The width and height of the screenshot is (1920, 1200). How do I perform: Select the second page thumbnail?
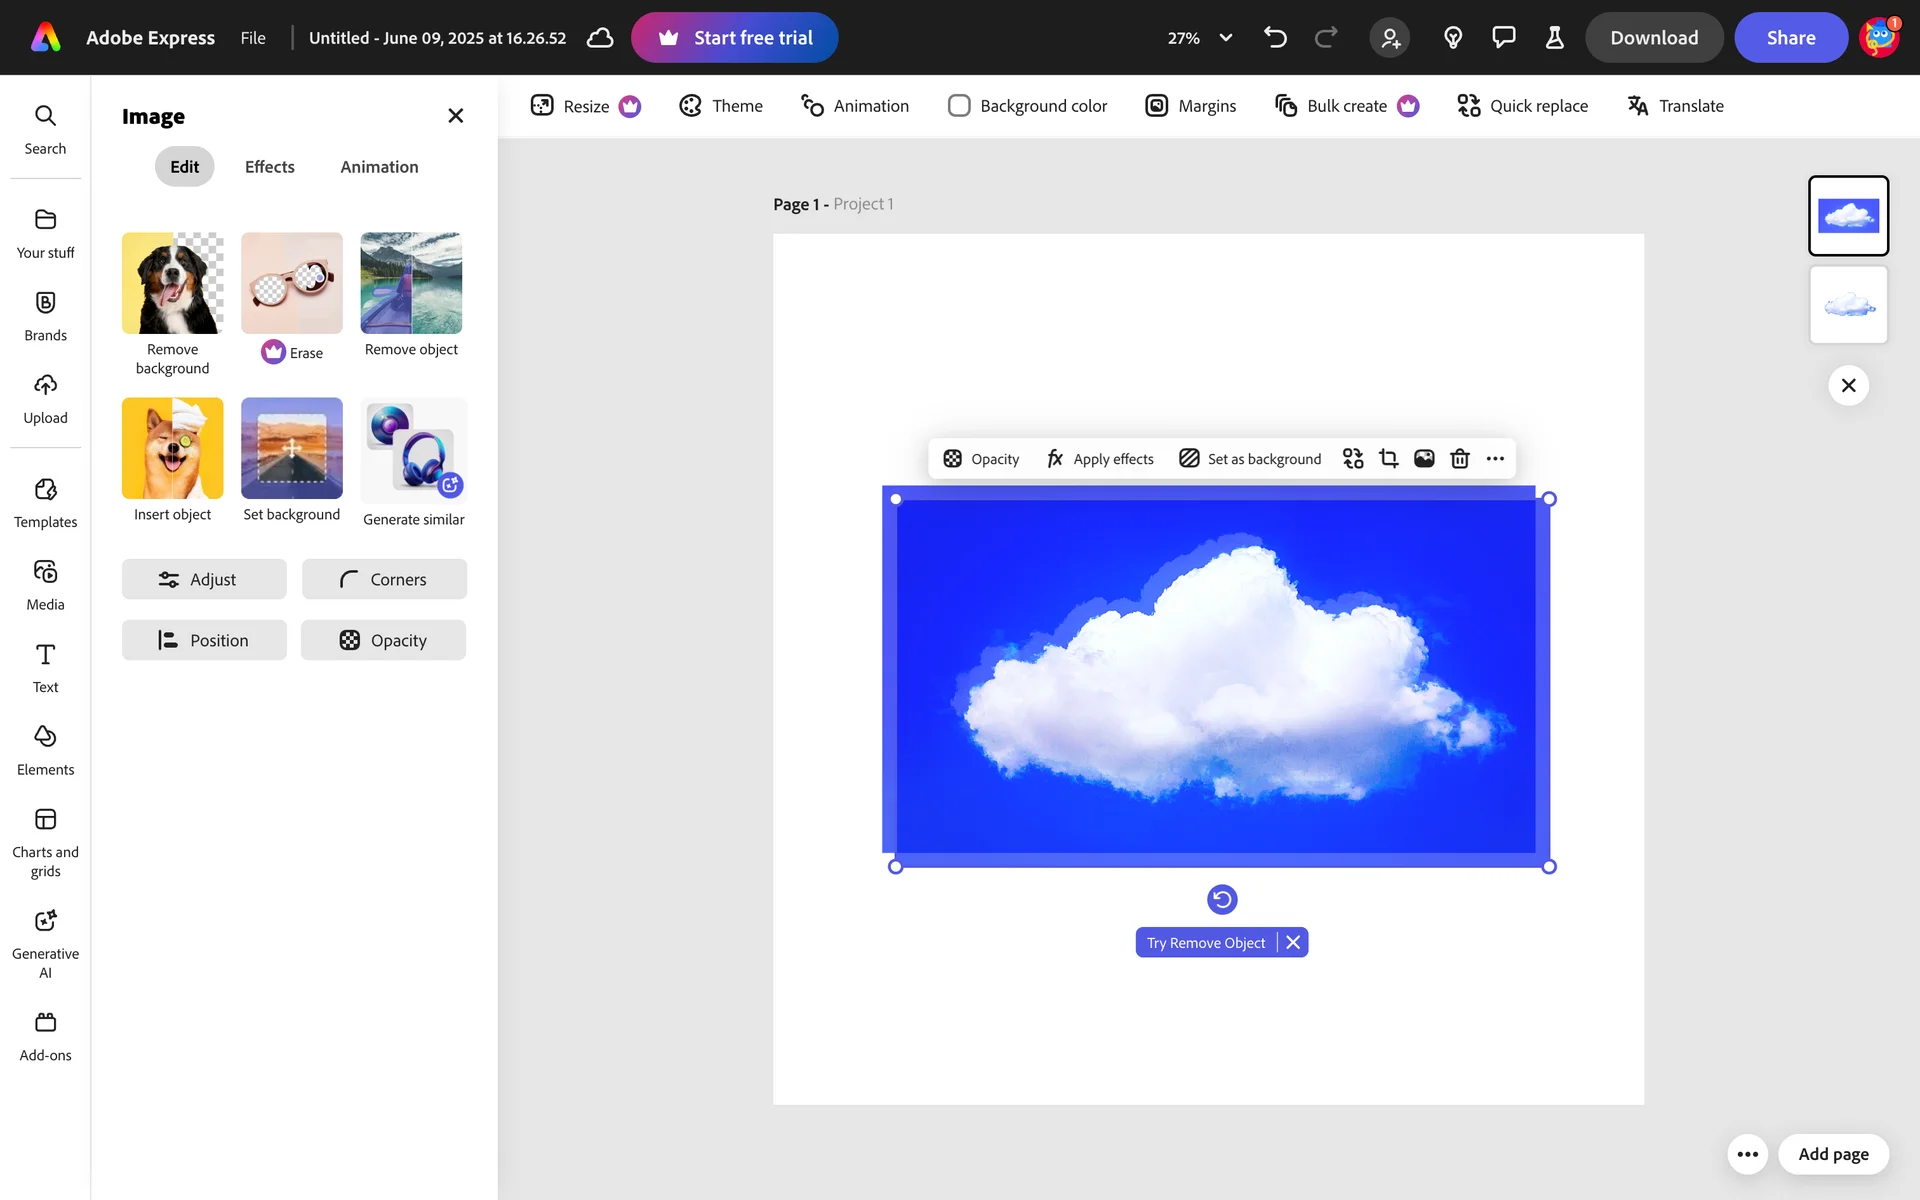point(1848,305)
